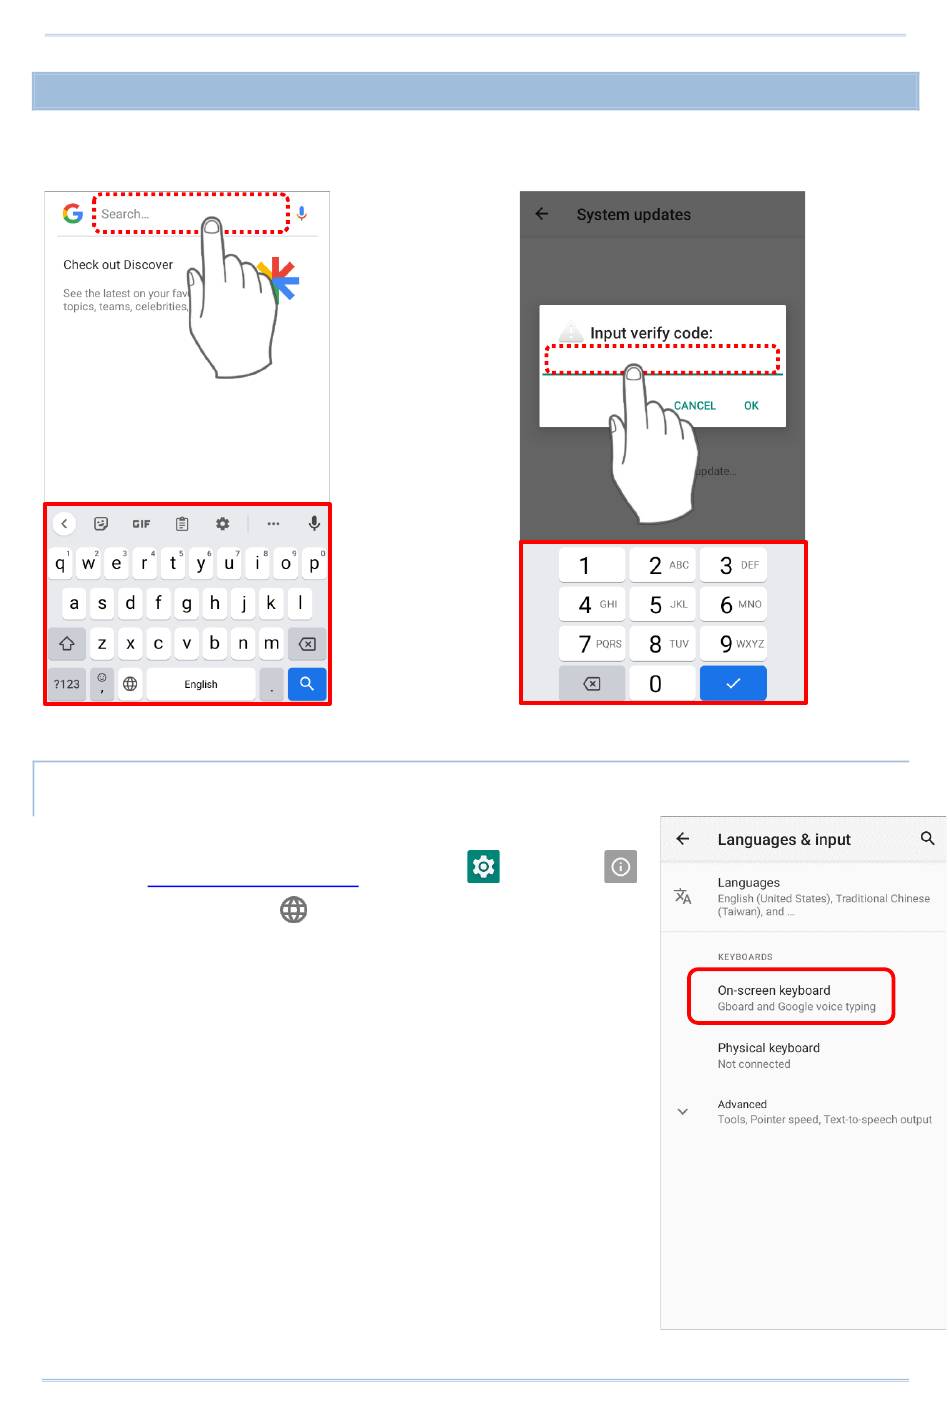The width and height of the screenshot is (950, 1419).
Task: Open Gboard settings gear in keyboard toolbar
Action: [222, 524]
